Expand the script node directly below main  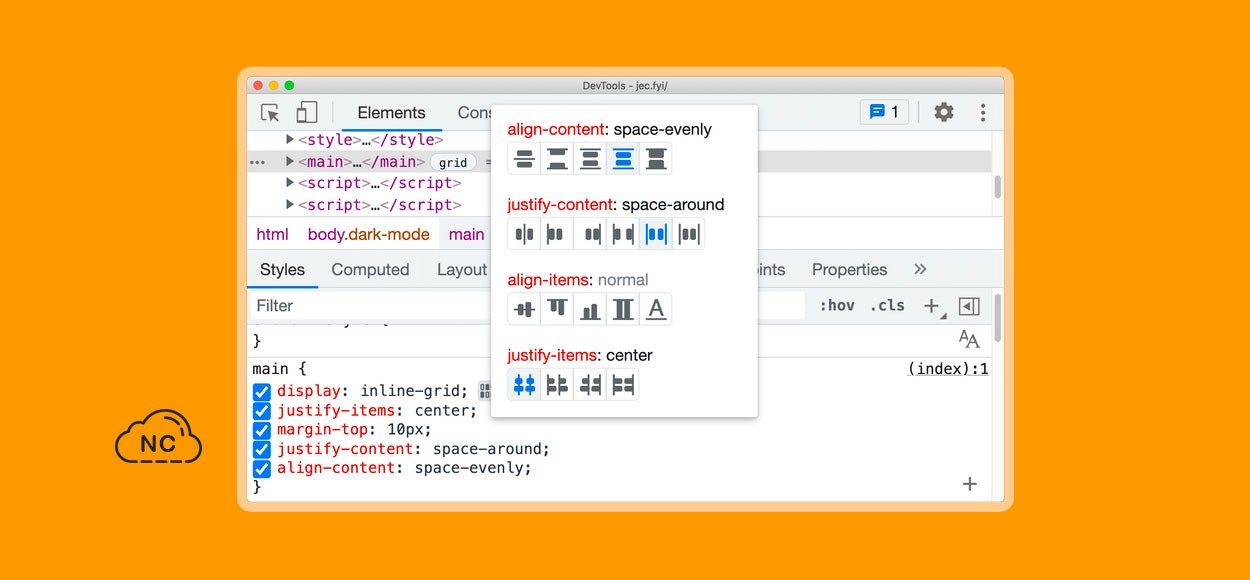pyautogui.click(x=290, y=183)
